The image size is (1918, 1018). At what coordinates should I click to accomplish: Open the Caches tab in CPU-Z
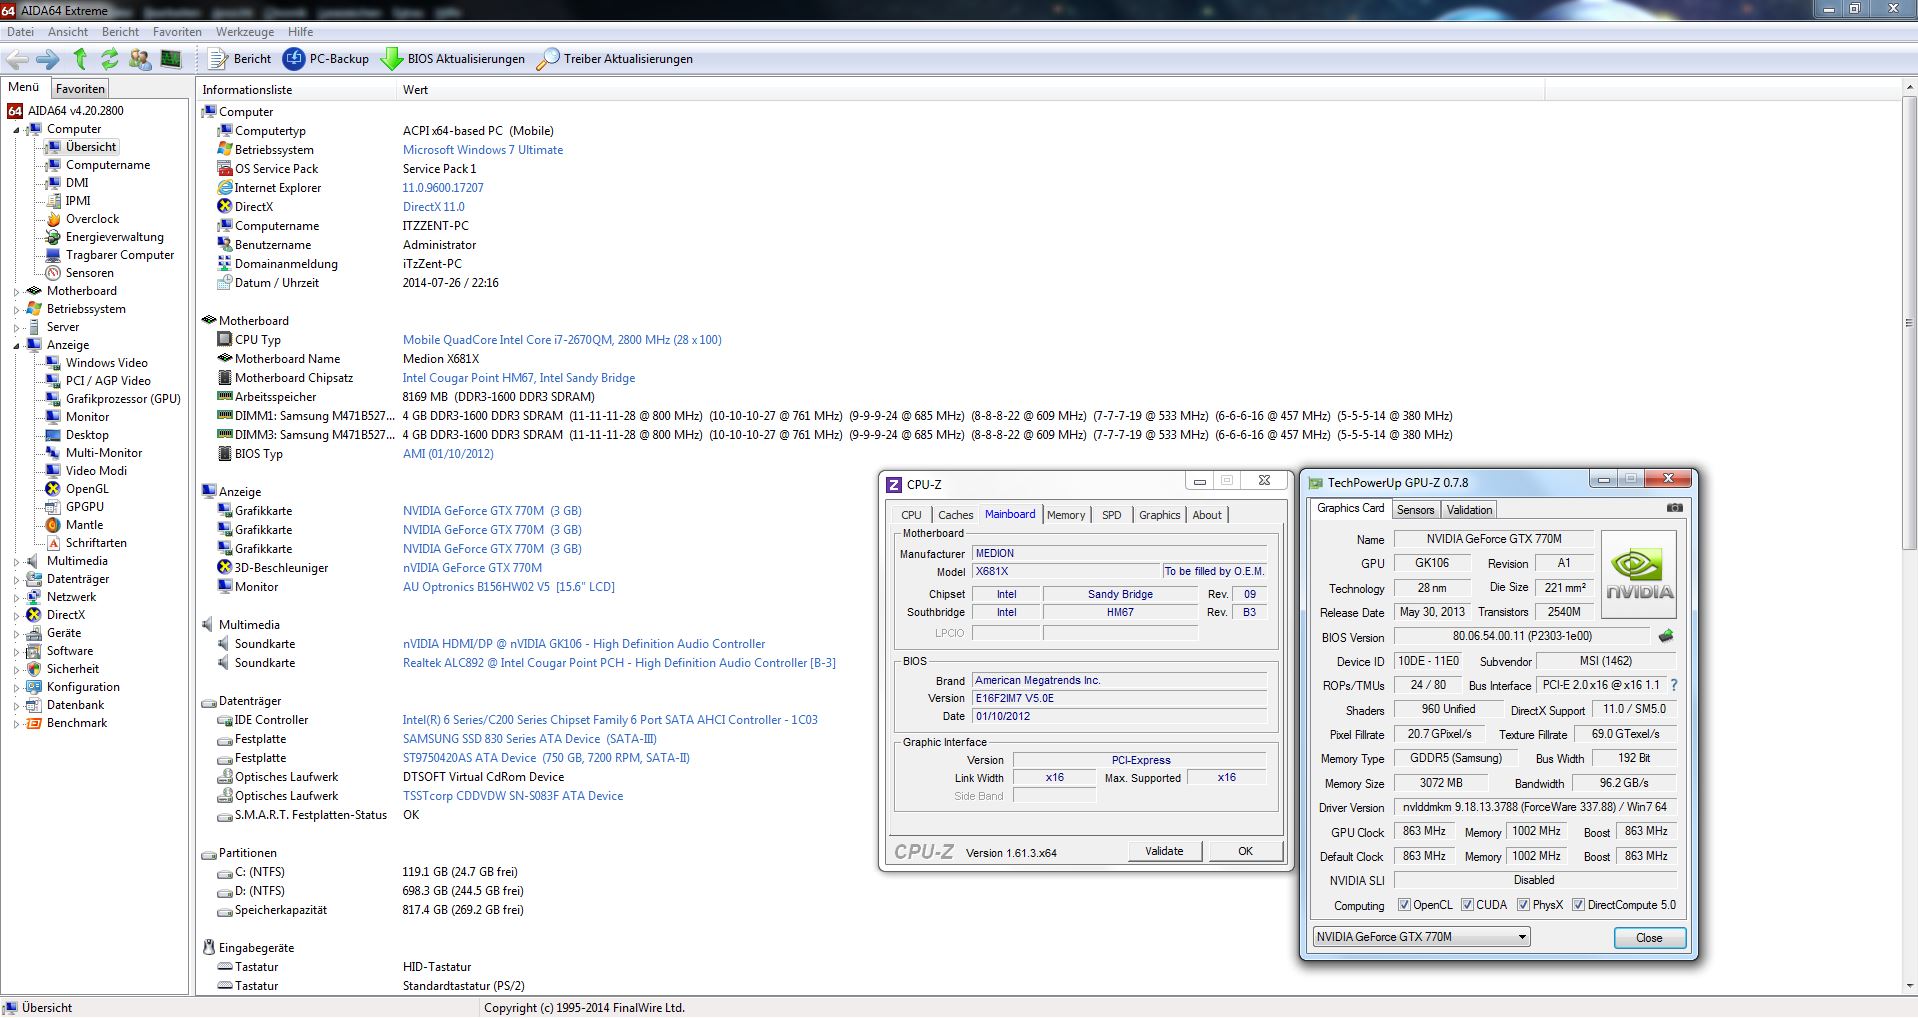(x=955, y=515)
